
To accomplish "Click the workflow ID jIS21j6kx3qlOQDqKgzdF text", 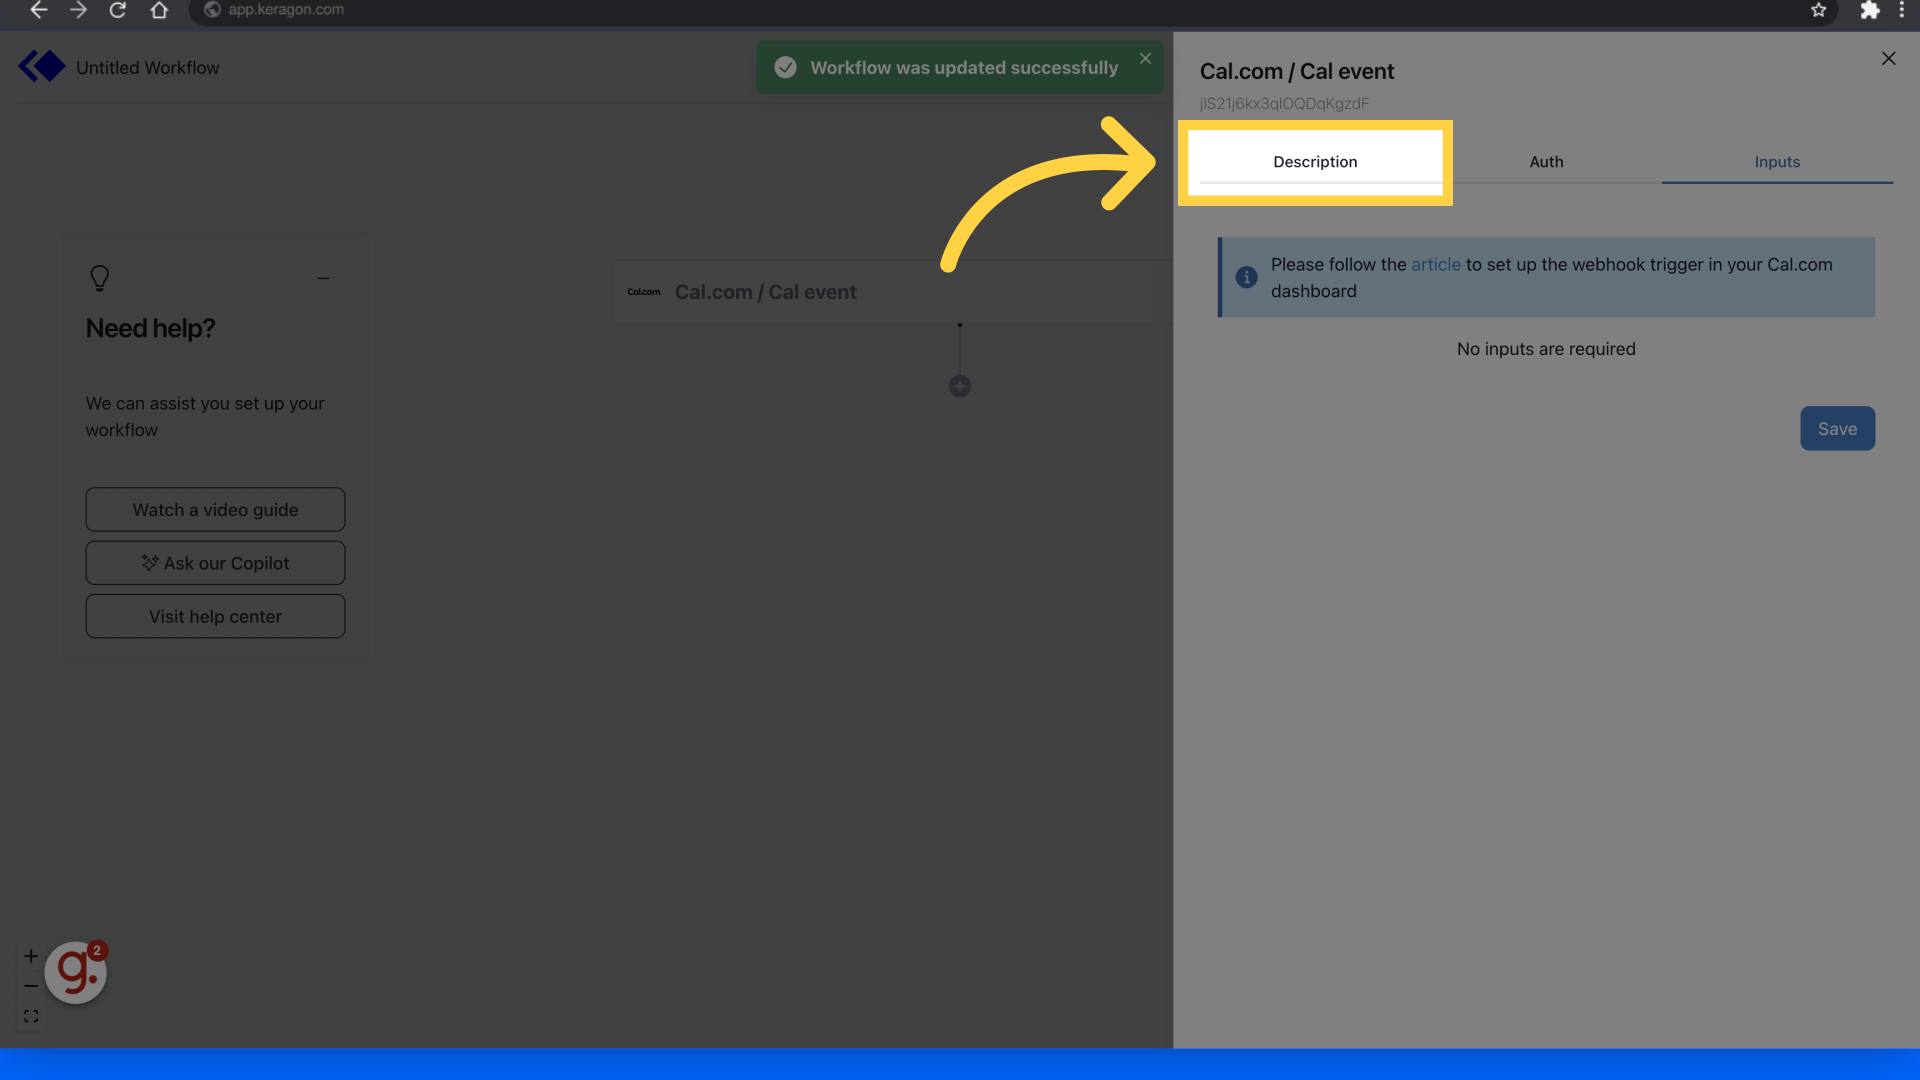I will [1284, 104].
